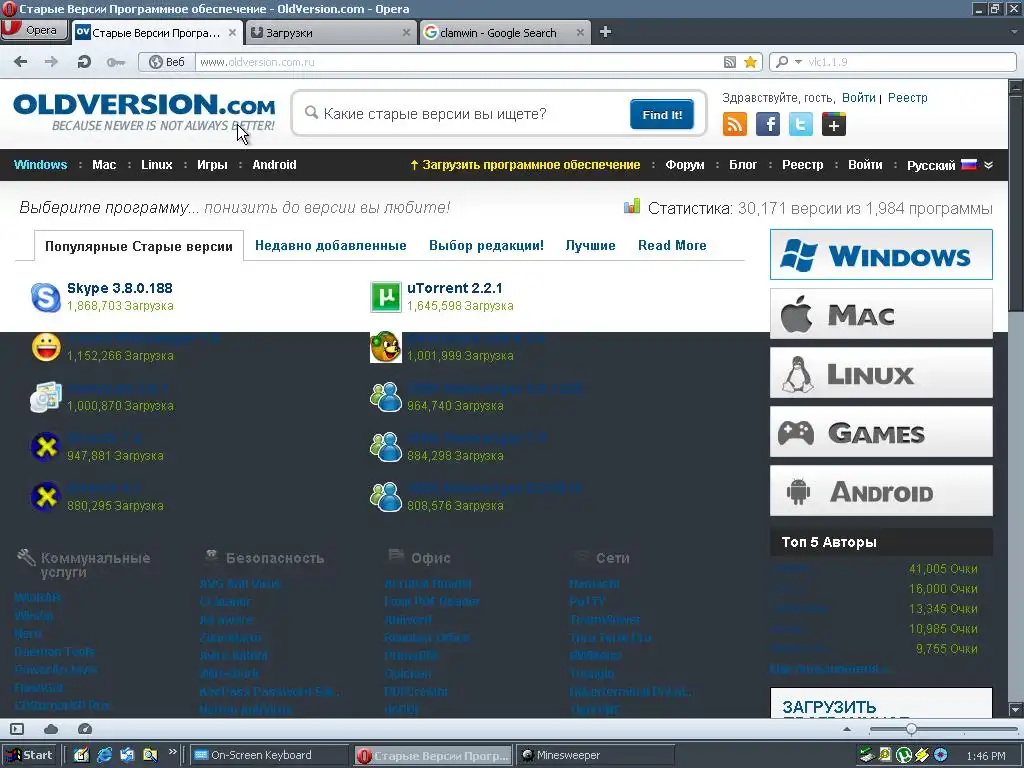Open the Facebook page icon
Screen dimensions: 1024x768
click(x=768, y=124)
